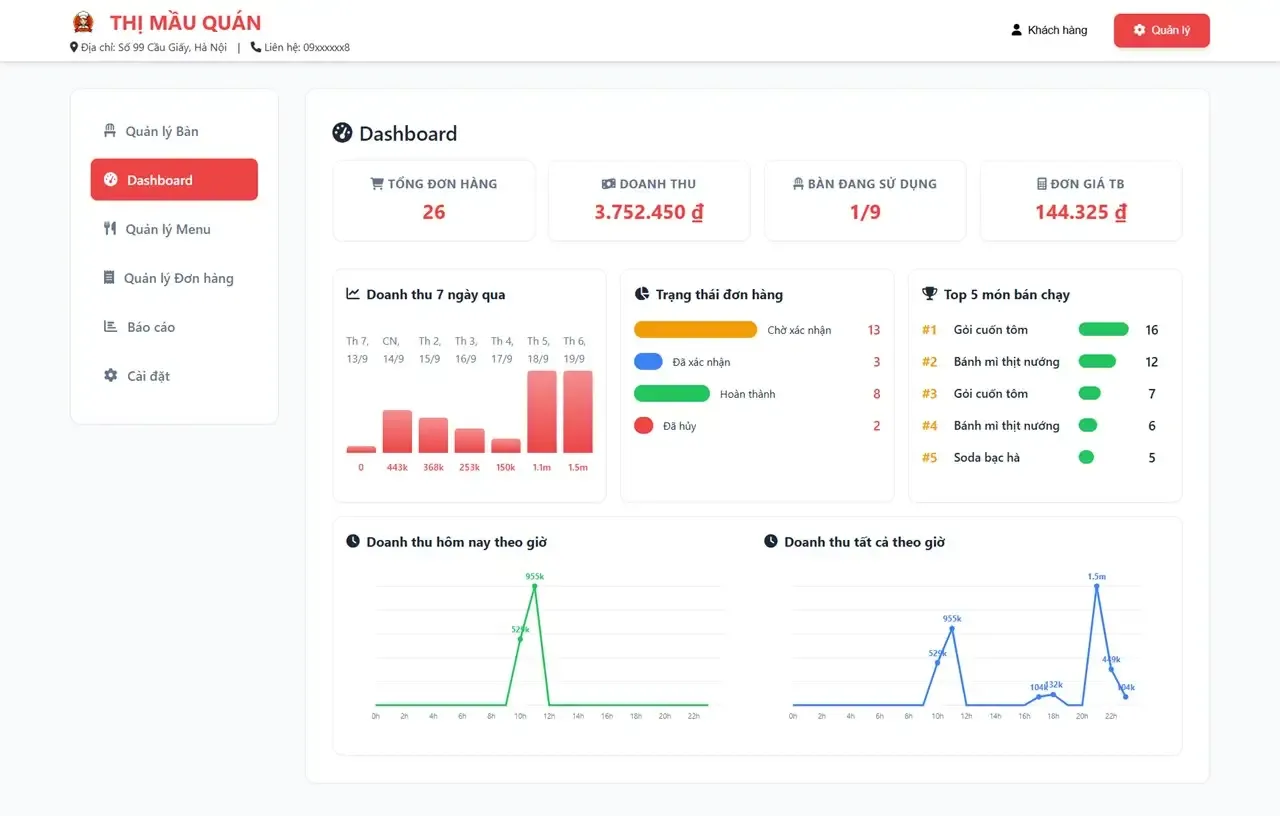Click the trophy icon for Top 5 món
The width and height of the screenshot is (1280, 816).
930,294
